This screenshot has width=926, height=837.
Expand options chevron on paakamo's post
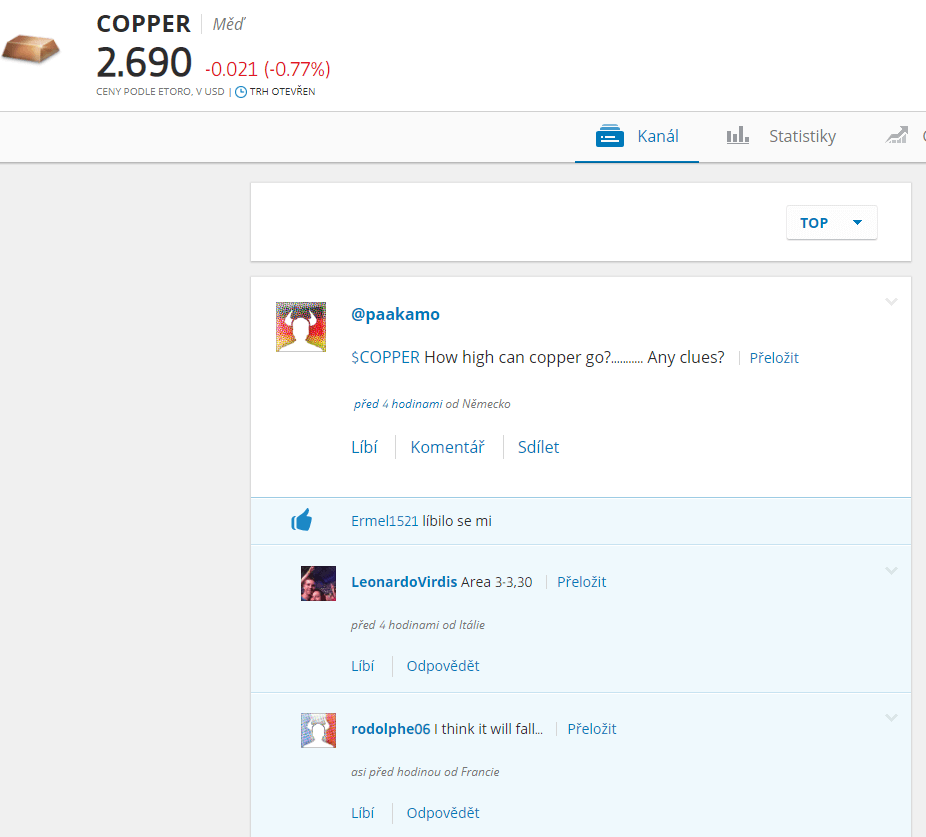pos(891,302)
